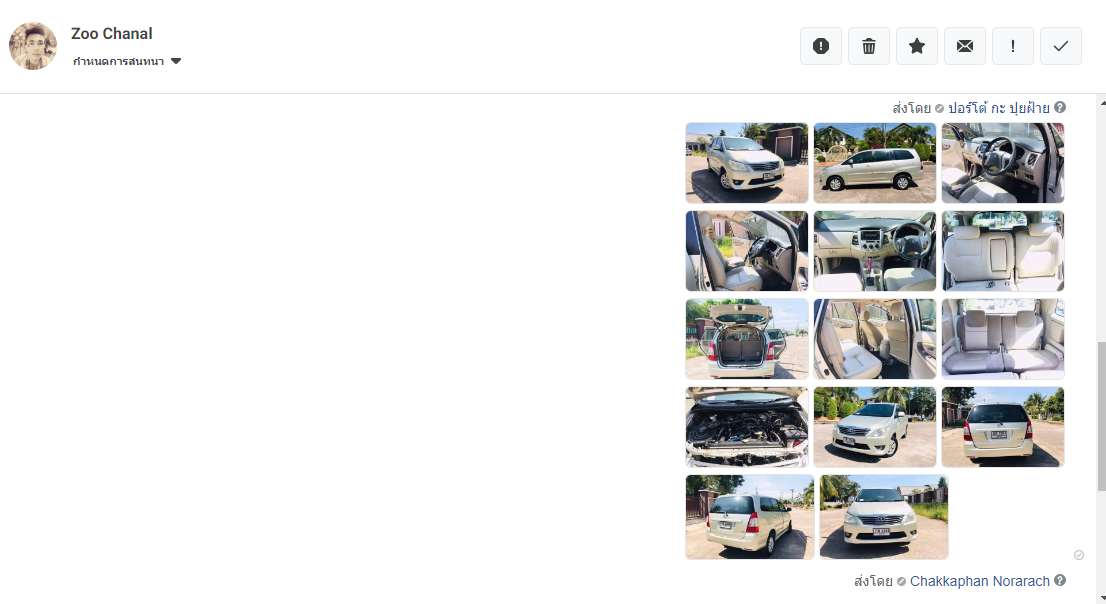The image size is (1106, 604).
Task: Open the open-trunk rear view photo
Action: point(746,339)
